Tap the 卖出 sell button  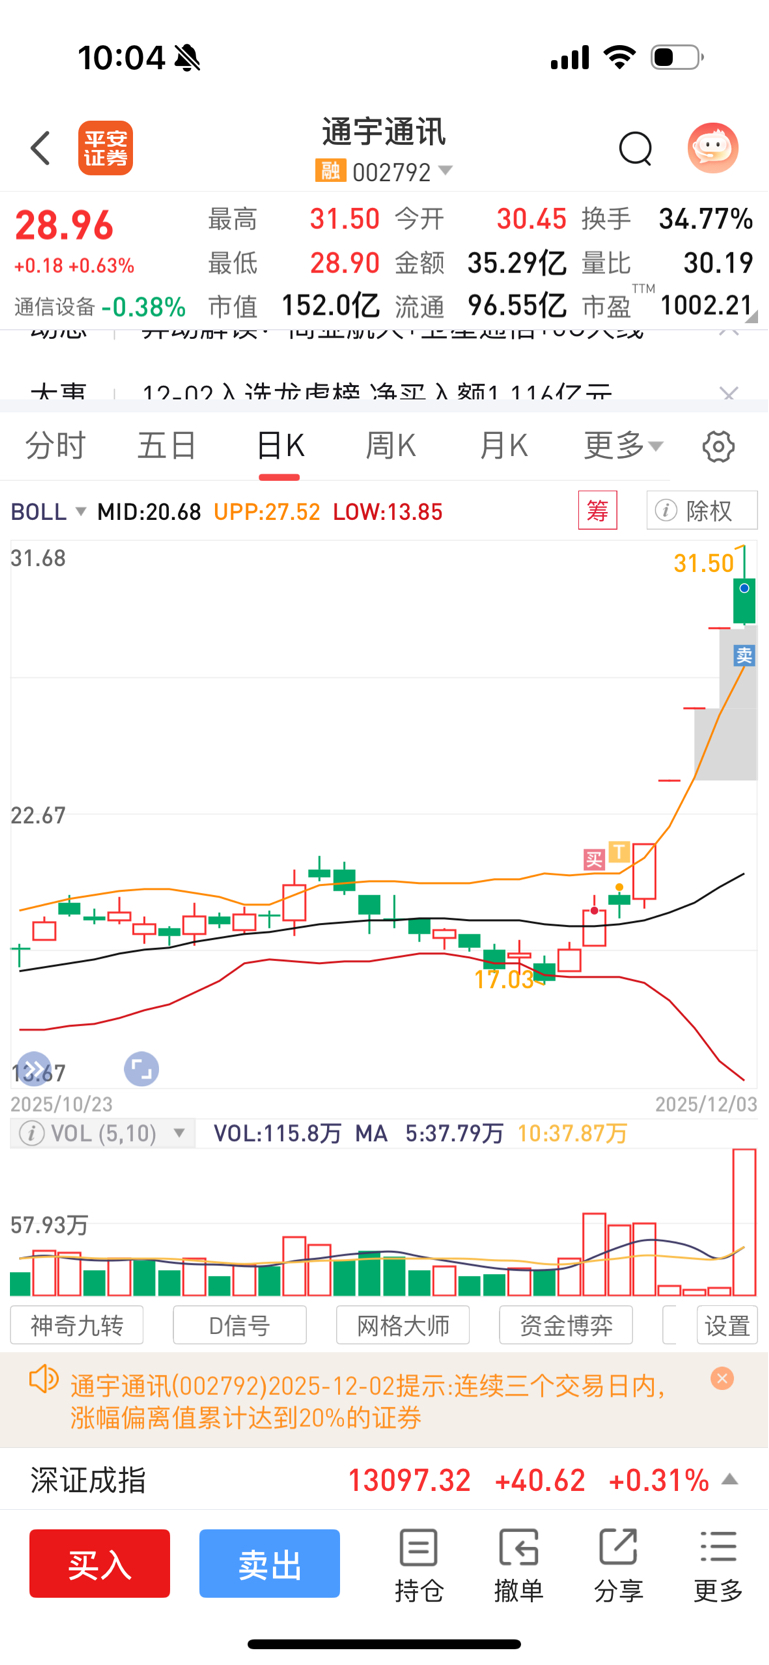(269, 1563)
